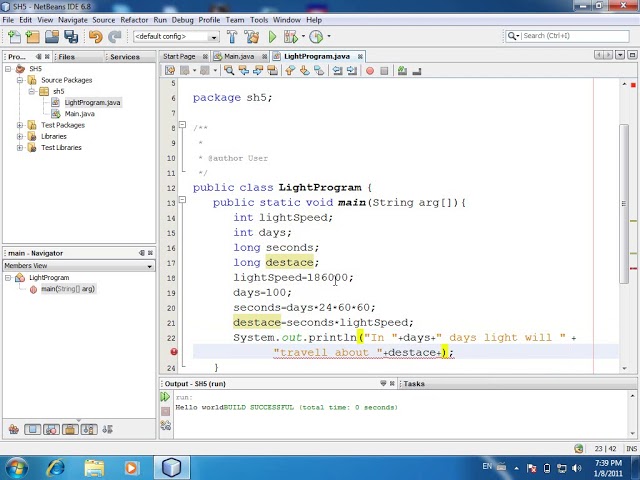
Task: Click Shift Line Left editor icon
Action: pos(337,71)
